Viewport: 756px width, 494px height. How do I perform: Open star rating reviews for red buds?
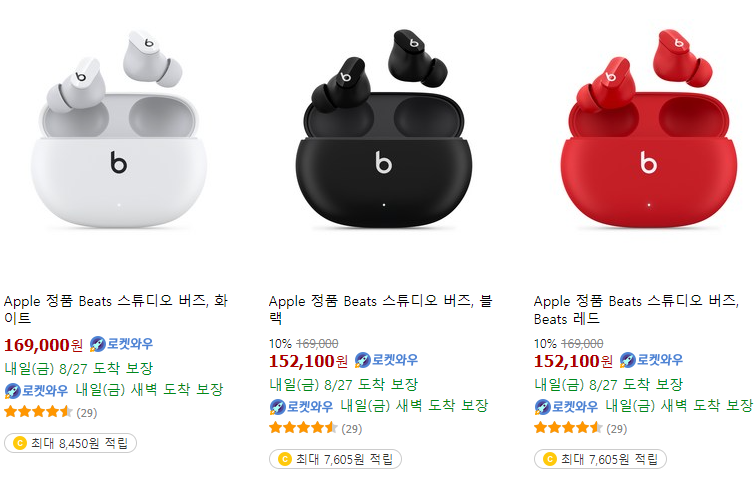[x=580, y=428]
